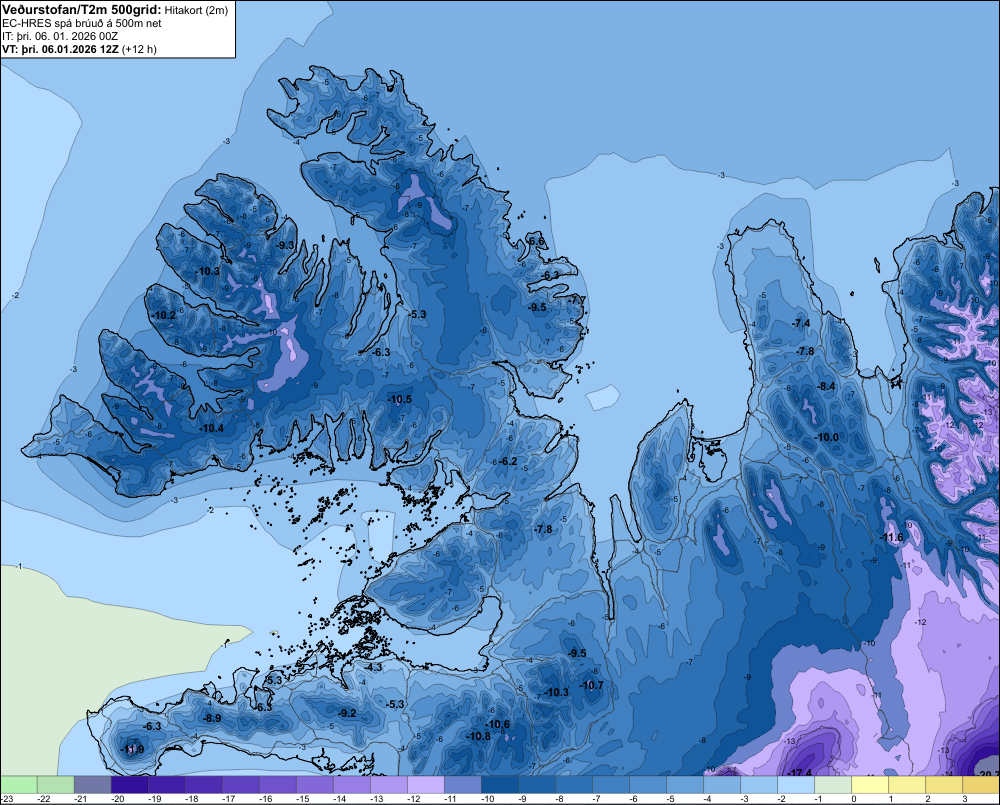Click the orange-yellow swatch above legend label 3

click(x=980, y=785)
